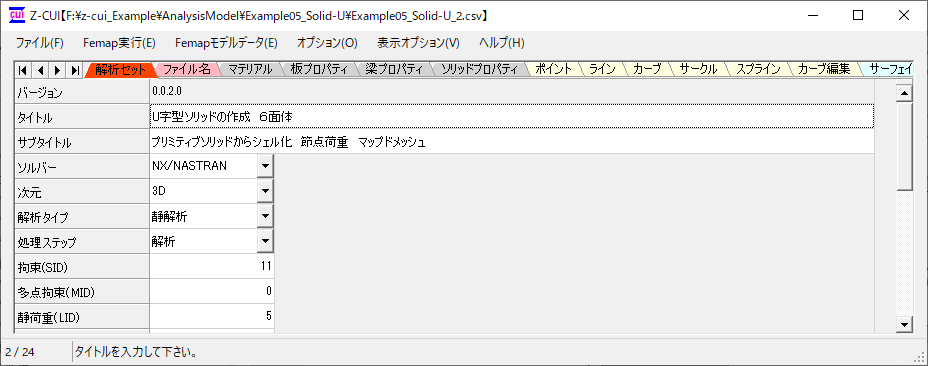
Task: Jump to last tab with navigation arrow
Action: pos(75,70)
